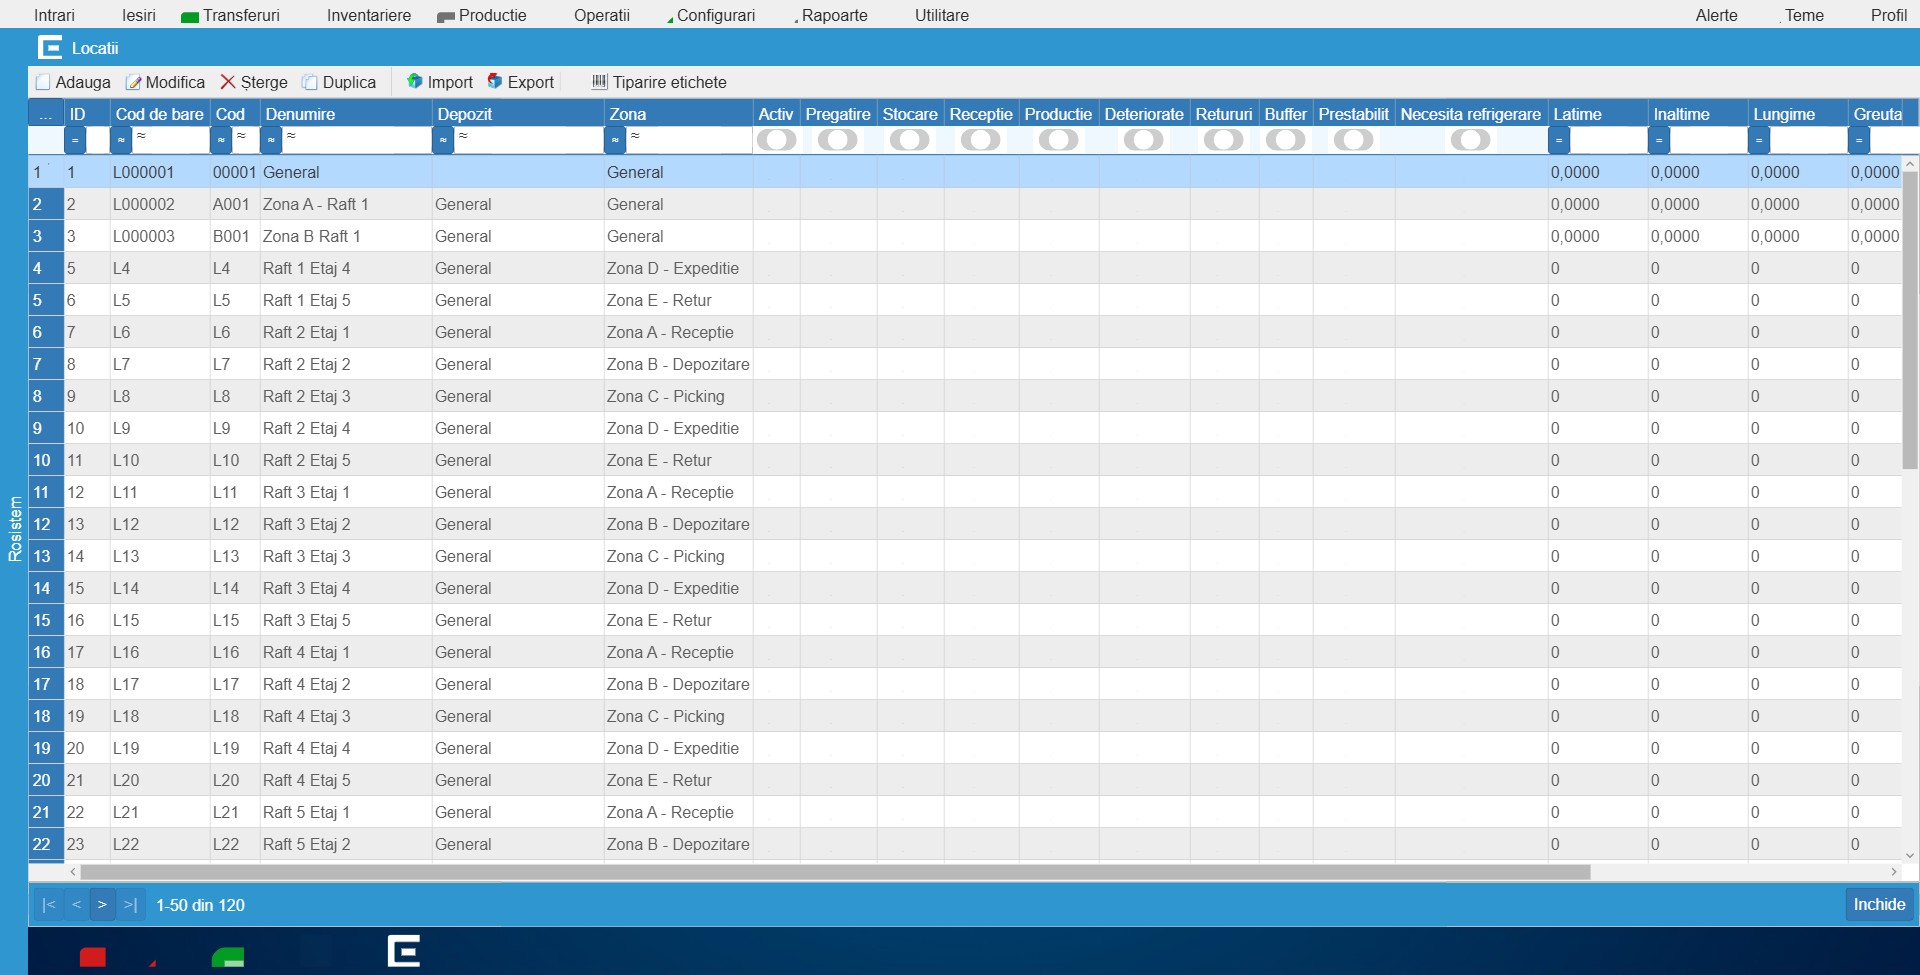Open the Depozit filter operator dropdown

[x=443, y=140]
